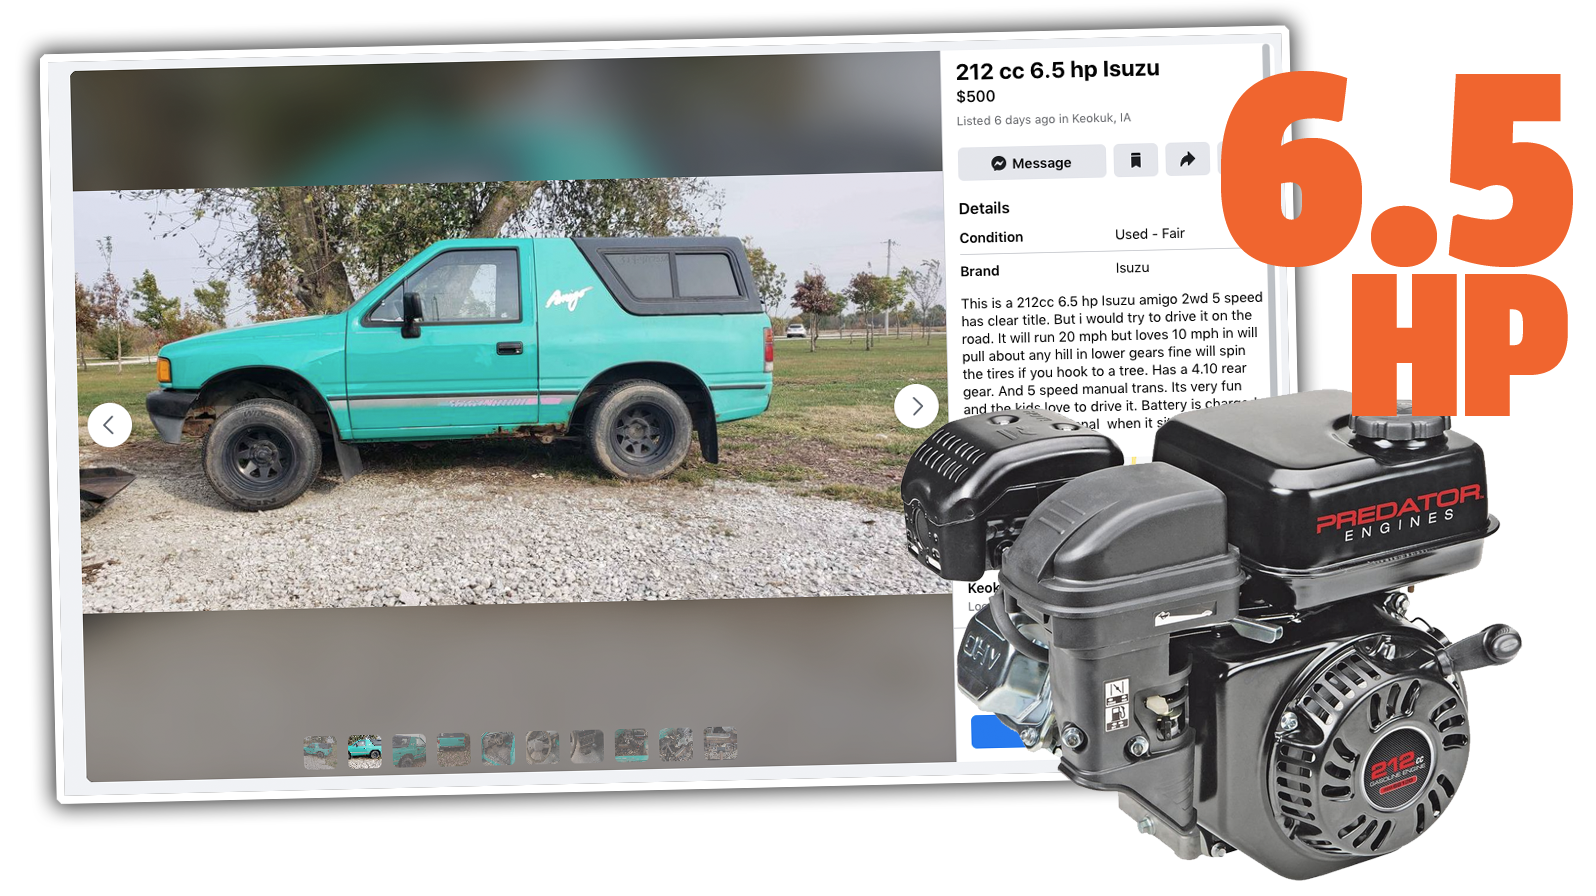Share the listing via the arrow icon
Screen dimensions: 1596x896
1187,159
